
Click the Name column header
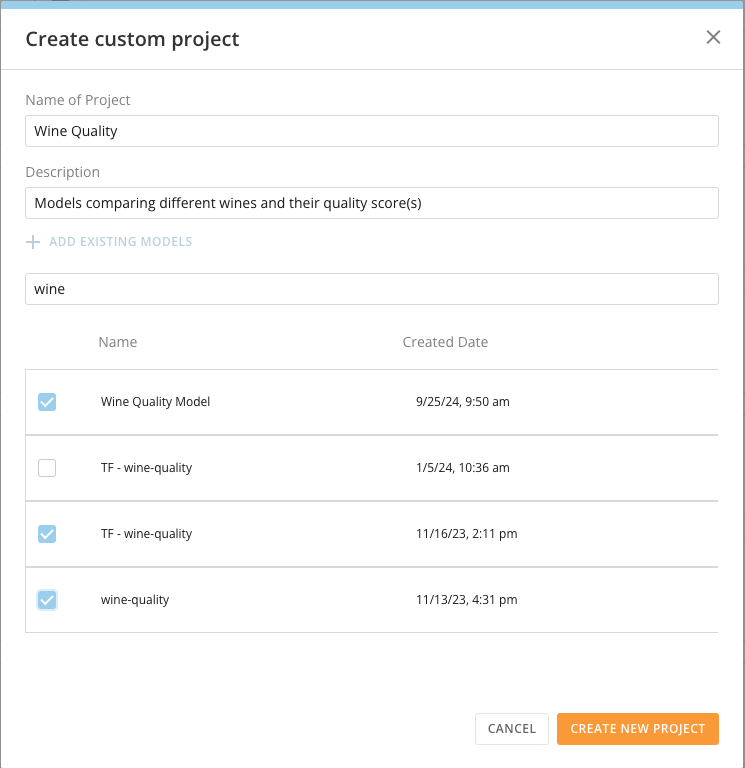click(118, 342)
